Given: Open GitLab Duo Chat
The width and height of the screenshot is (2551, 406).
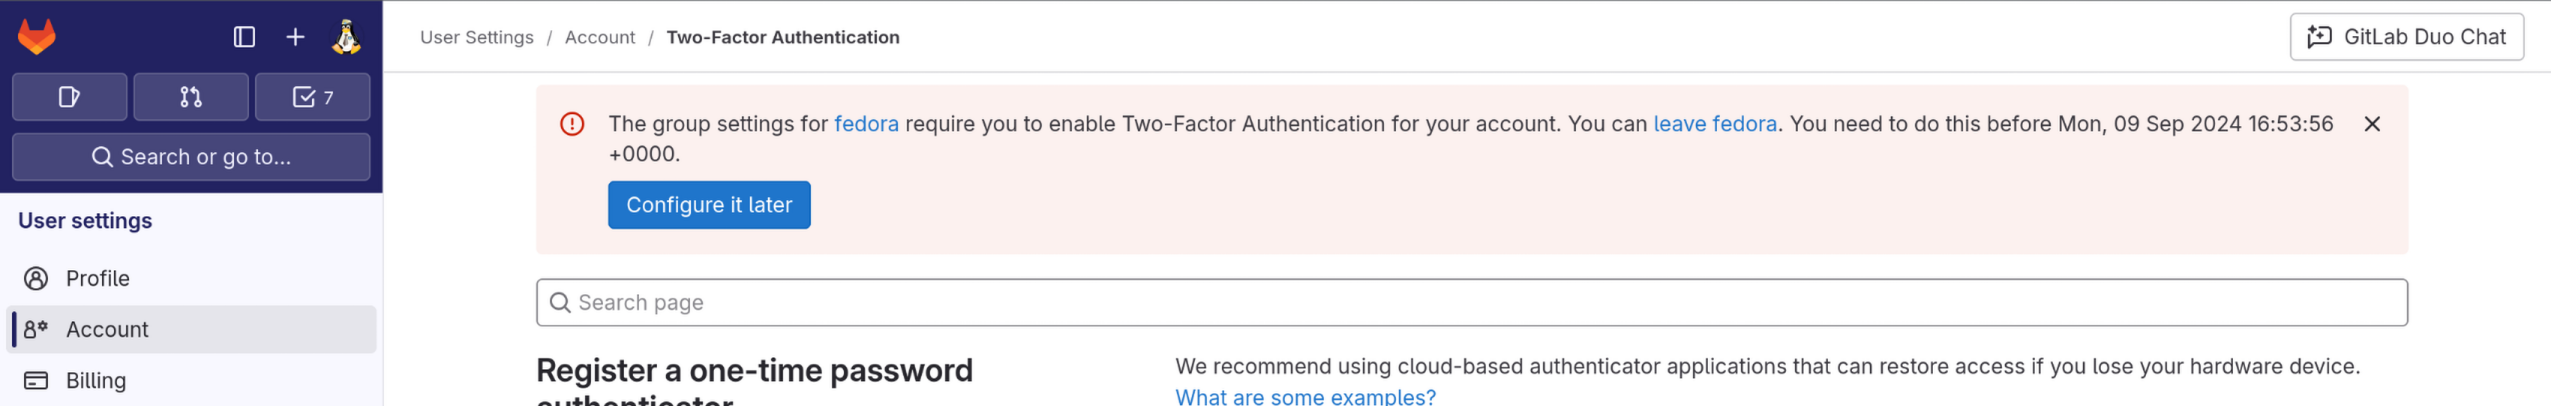Looking at the screenshot, I should click(x=2406, y=37).
